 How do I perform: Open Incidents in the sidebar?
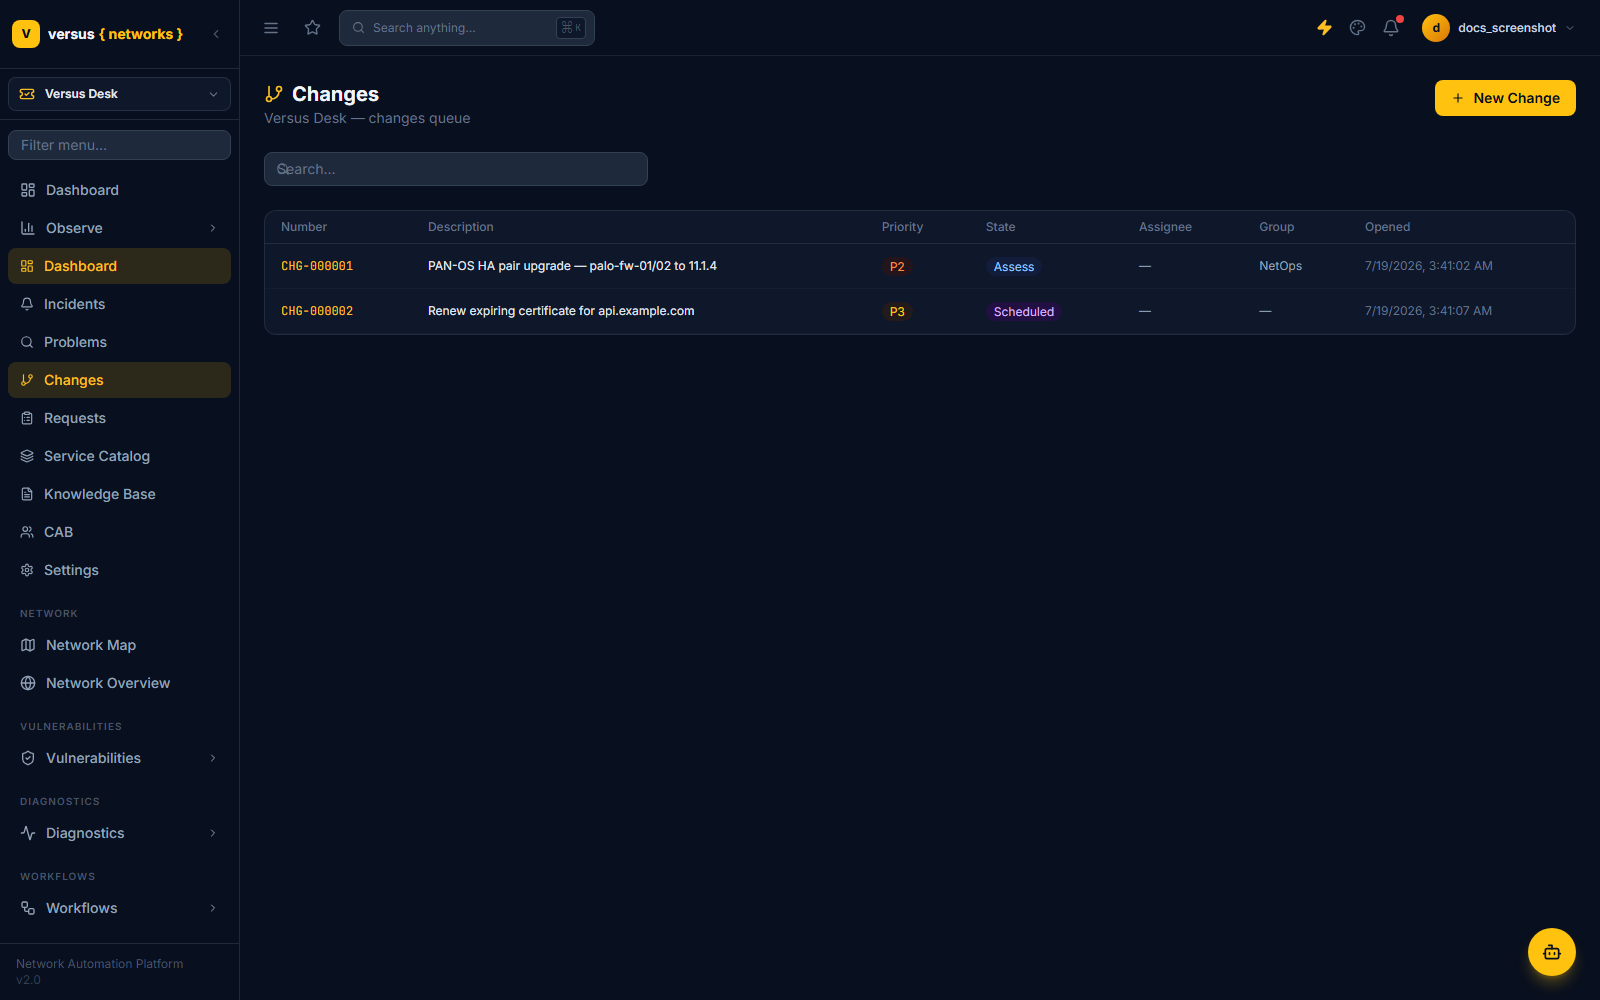point(119,304)
